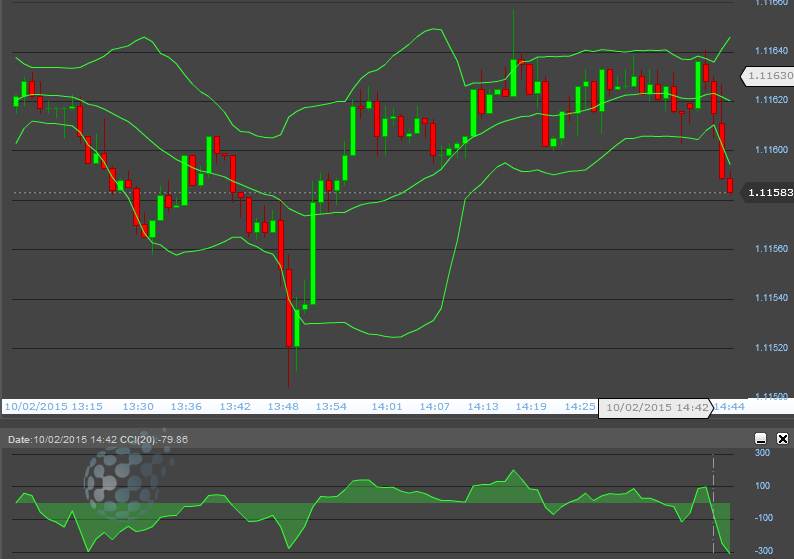Select the 10/02/2015 14:42 crosshair date label
This screenshot has height=559, width=794.
pyautogui.click(x=656, y=408)
